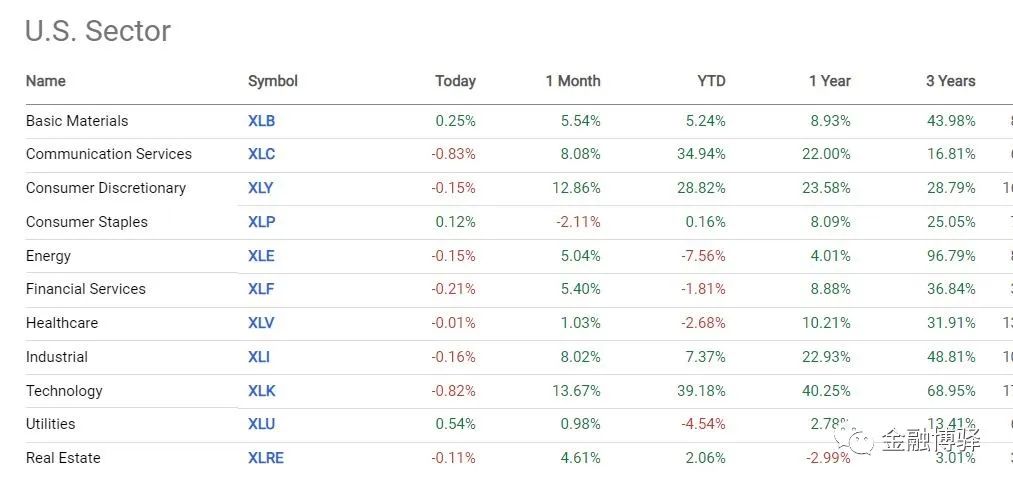Open the XLI symbol link
1013x484 pixels.
258,357
